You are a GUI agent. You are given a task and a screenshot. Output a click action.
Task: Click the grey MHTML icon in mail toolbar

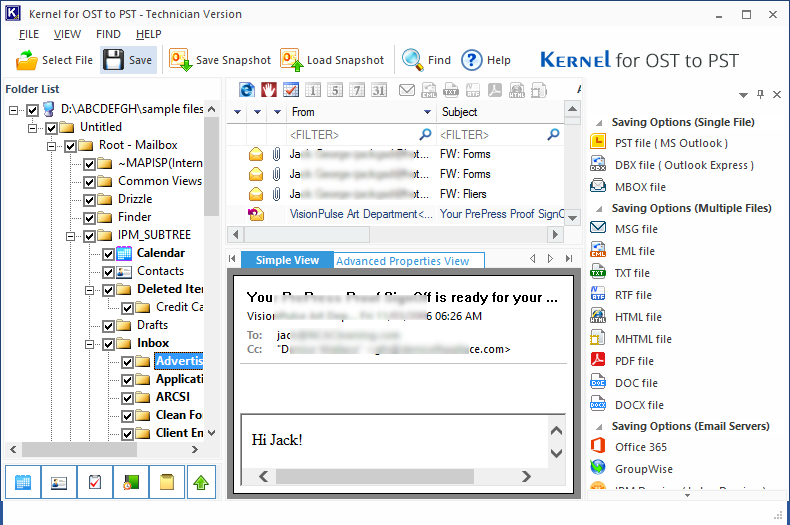click(539, 90)
